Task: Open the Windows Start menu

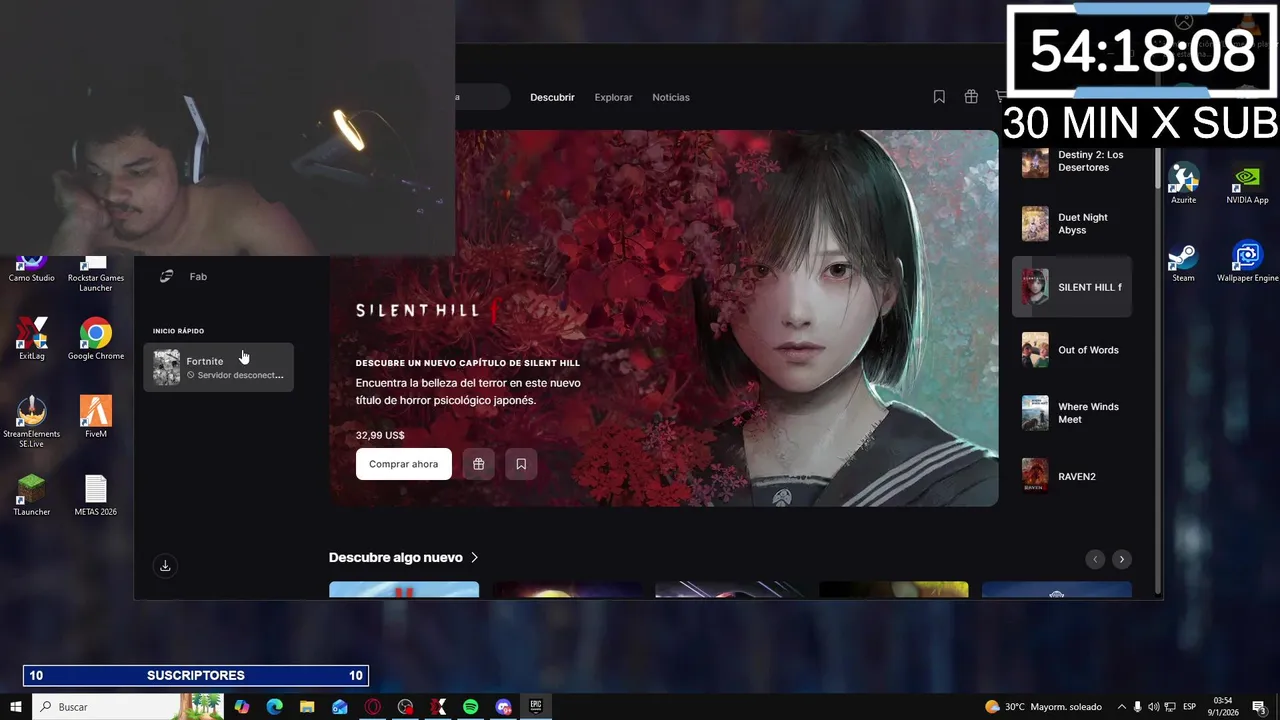Action: pyautogui.click(x=15, y=707)
